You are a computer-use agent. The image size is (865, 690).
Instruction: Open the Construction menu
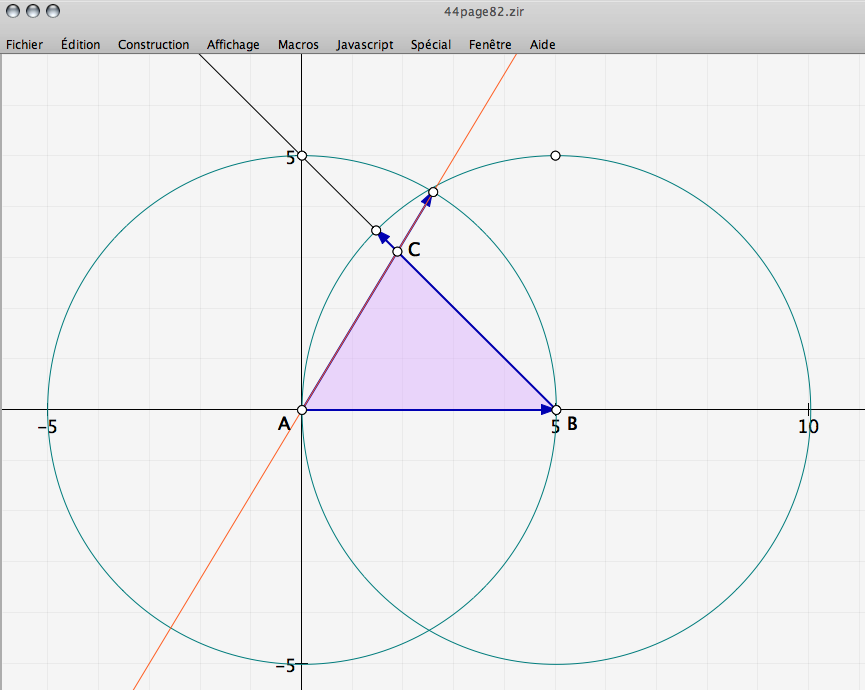pos(153,44)
